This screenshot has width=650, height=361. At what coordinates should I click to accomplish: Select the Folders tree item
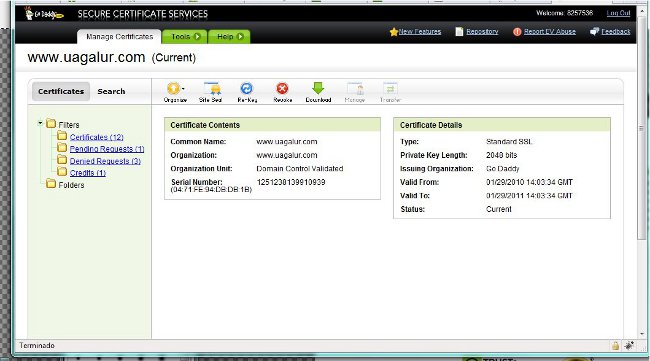coord(71,185)
